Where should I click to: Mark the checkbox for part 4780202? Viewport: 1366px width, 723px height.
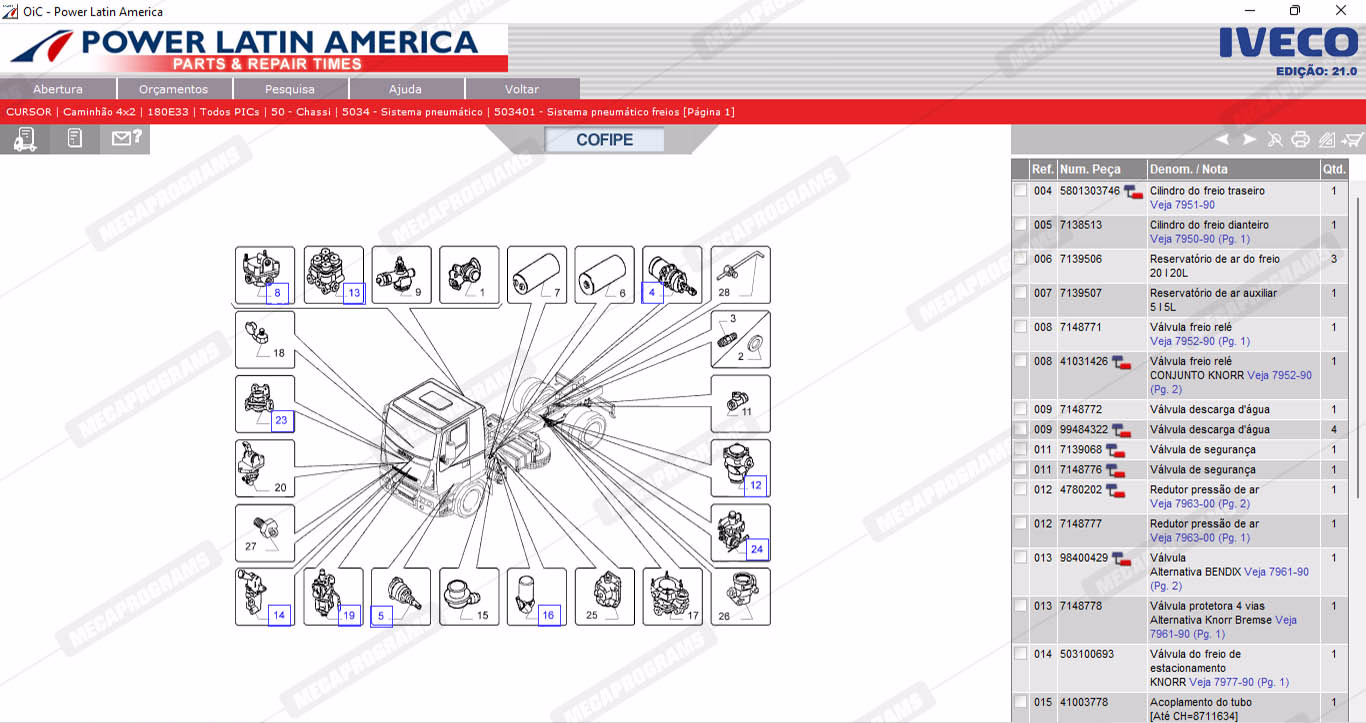pyautogui.click(x=1020, y=490)
